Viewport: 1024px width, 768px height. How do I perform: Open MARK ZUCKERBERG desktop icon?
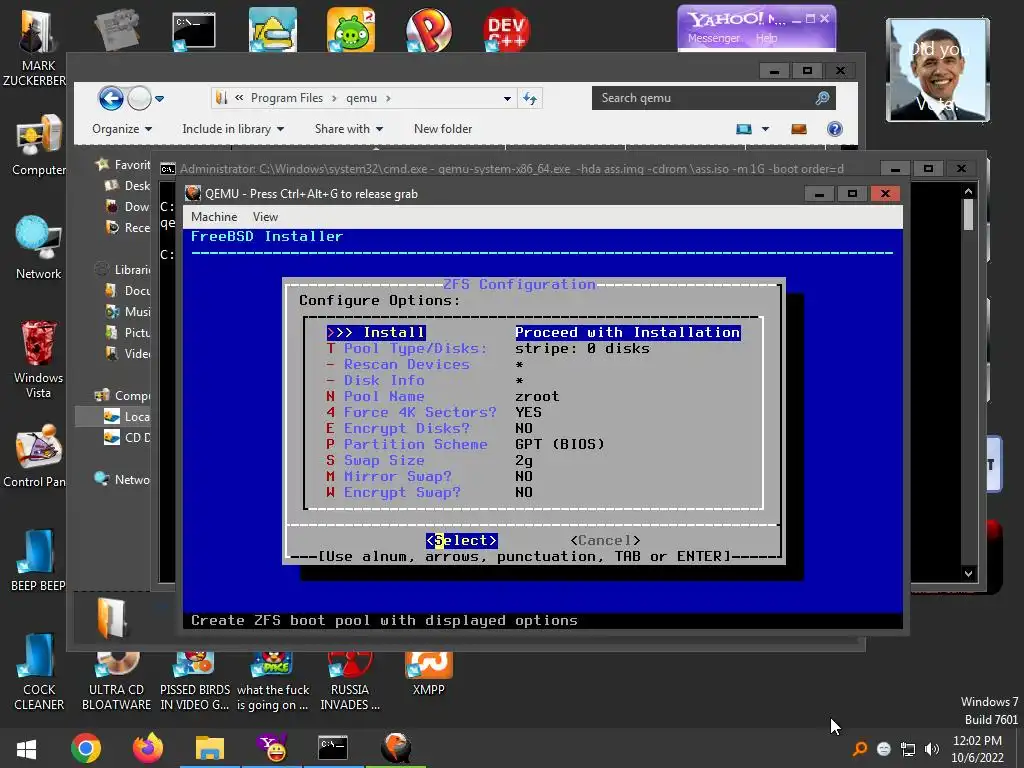(36, 48)
